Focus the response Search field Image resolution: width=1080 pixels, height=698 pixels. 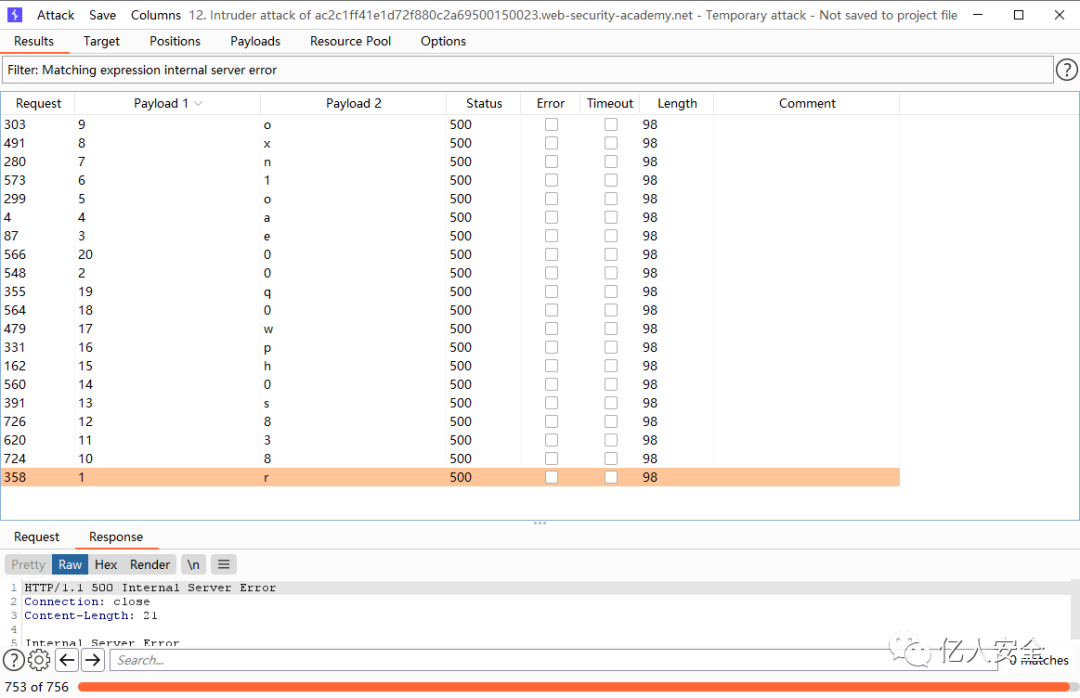click(554, 660)
